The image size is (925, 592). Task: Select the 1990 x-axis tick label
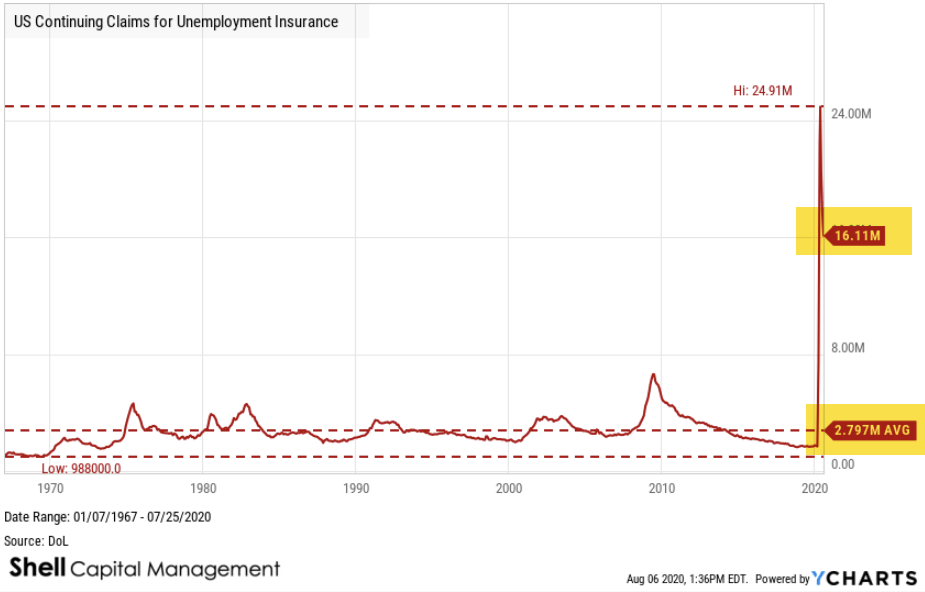(x=356, y=488)
